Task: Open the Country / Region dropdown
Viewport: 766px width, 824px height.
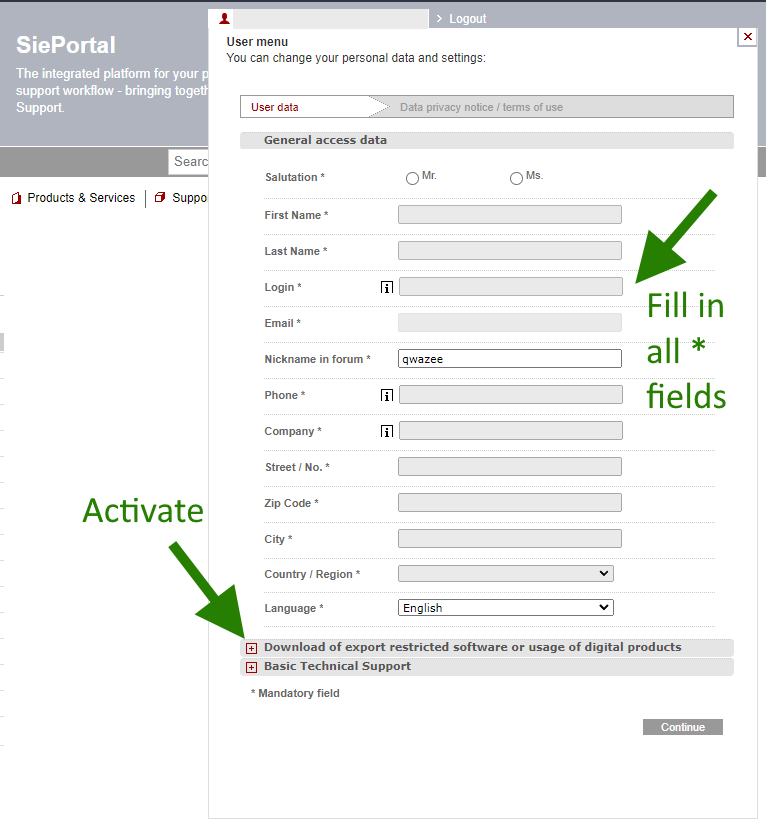Action: tap(505, 574)
